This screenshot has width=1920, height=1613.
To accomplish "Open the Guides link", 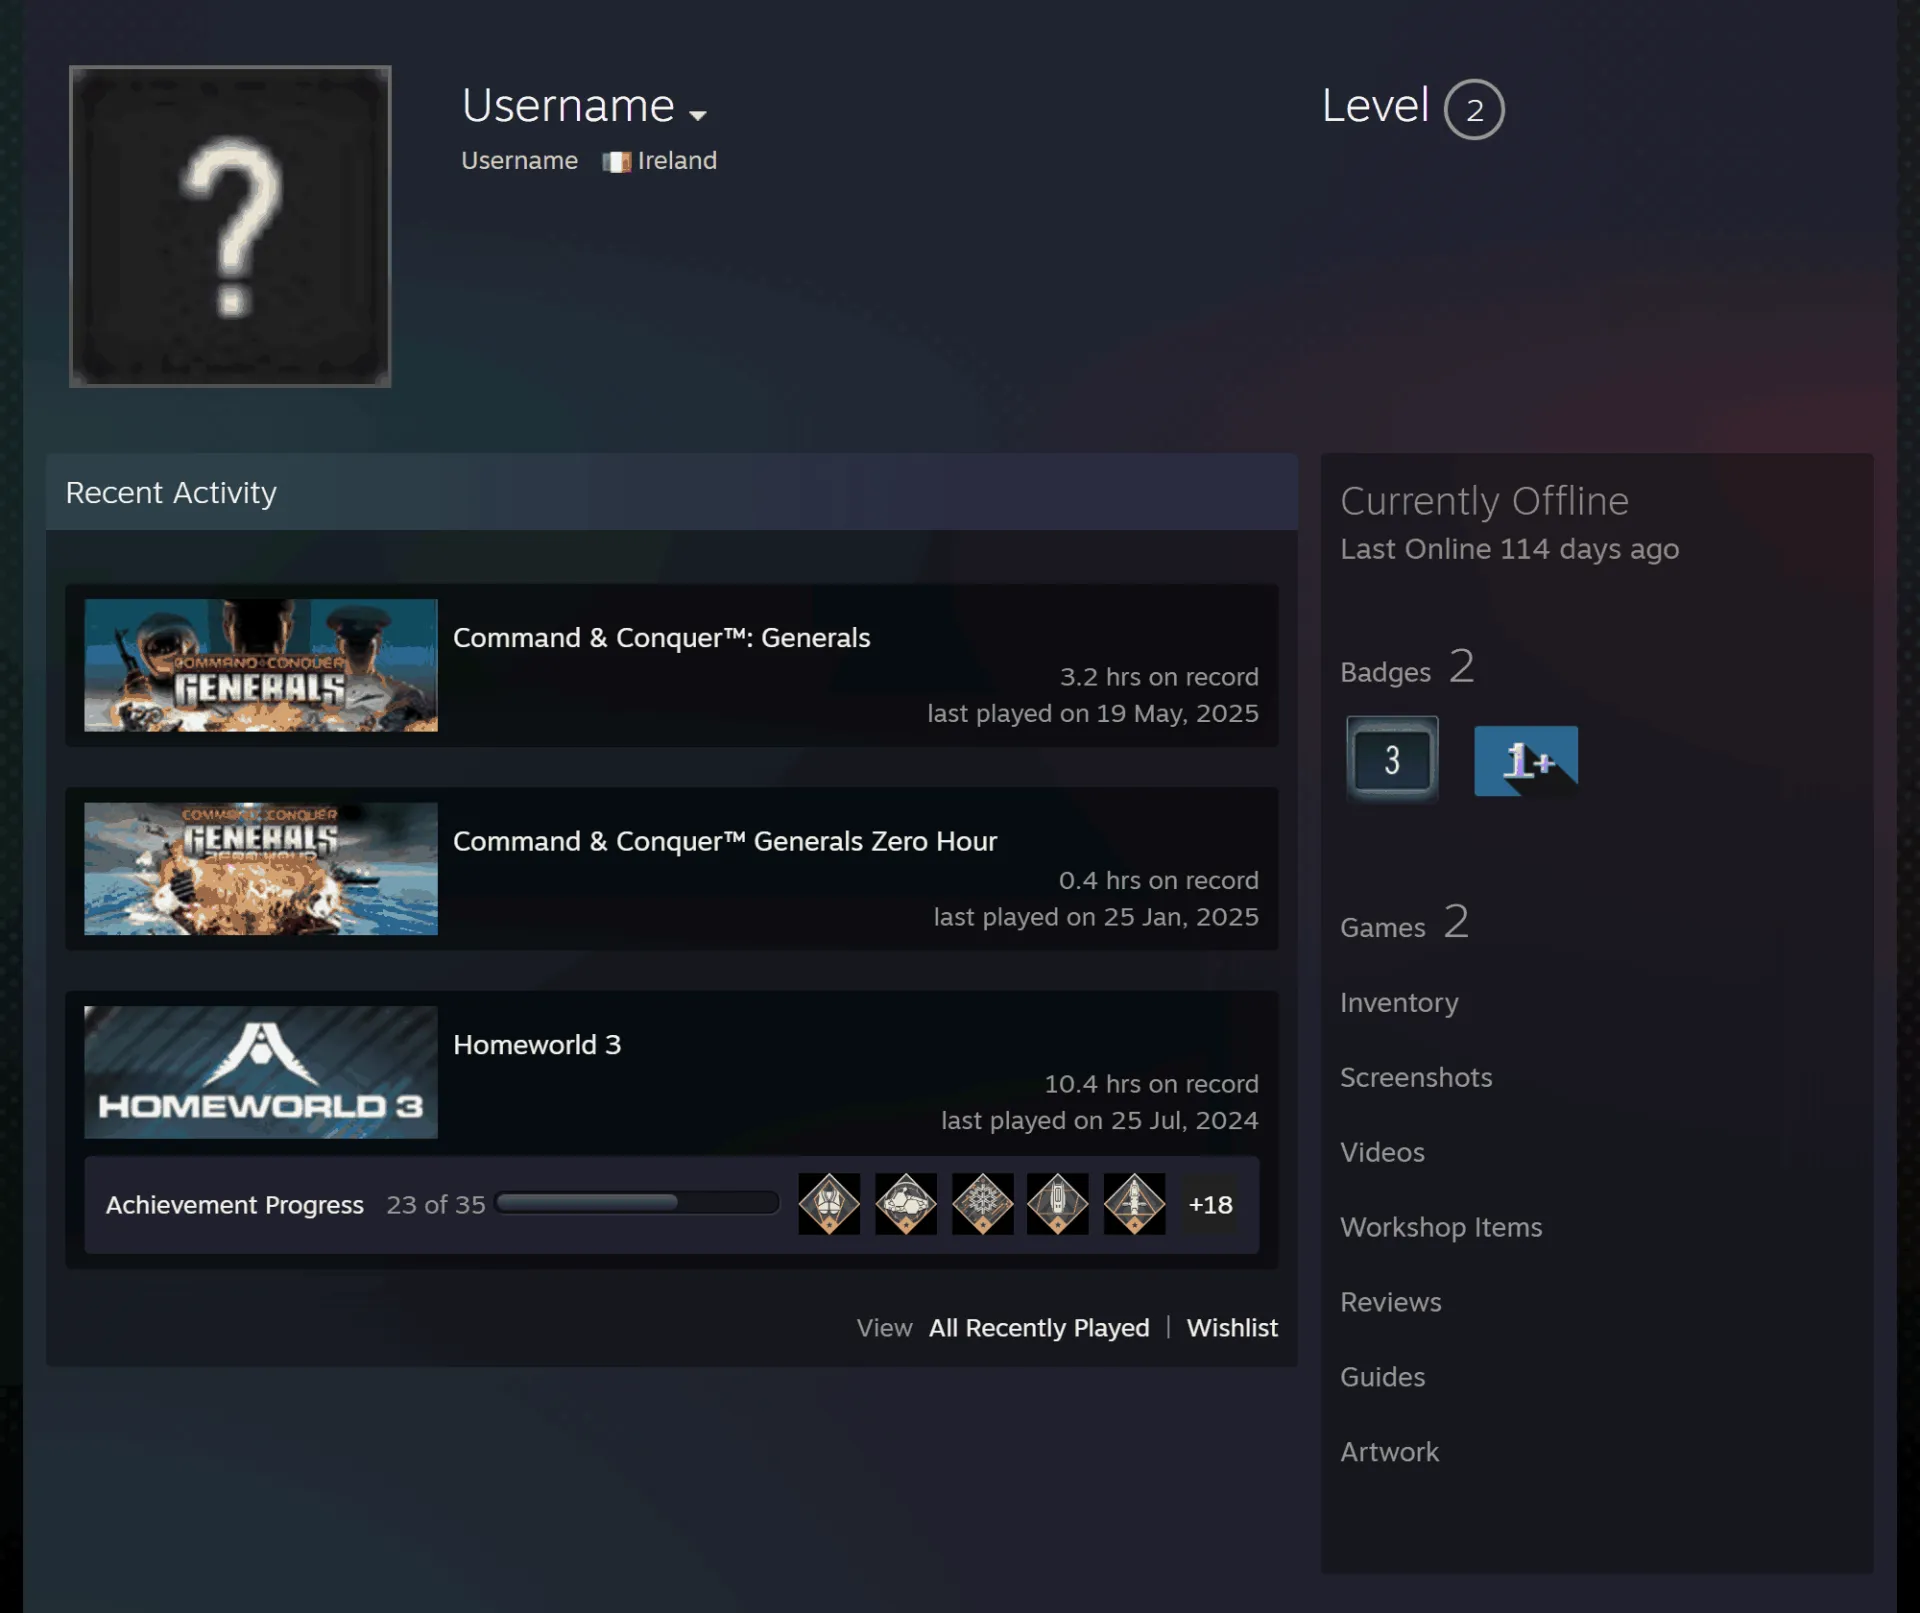I will click(1382, 1377).
